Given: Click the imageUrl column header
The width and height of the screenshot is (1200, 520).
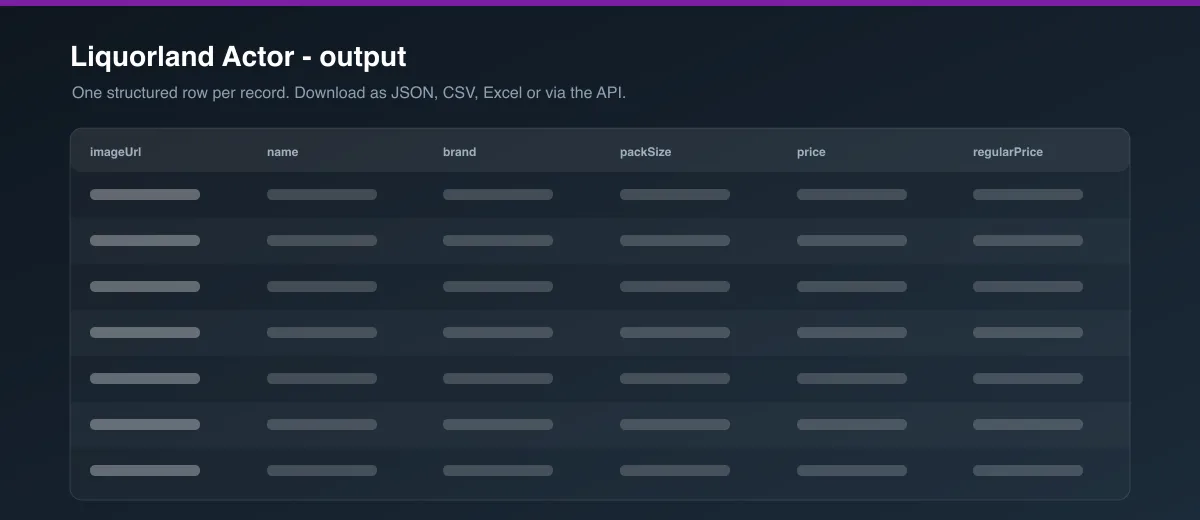Looking at the screenshot, I should pyautogui.click(x=114, y=152).
